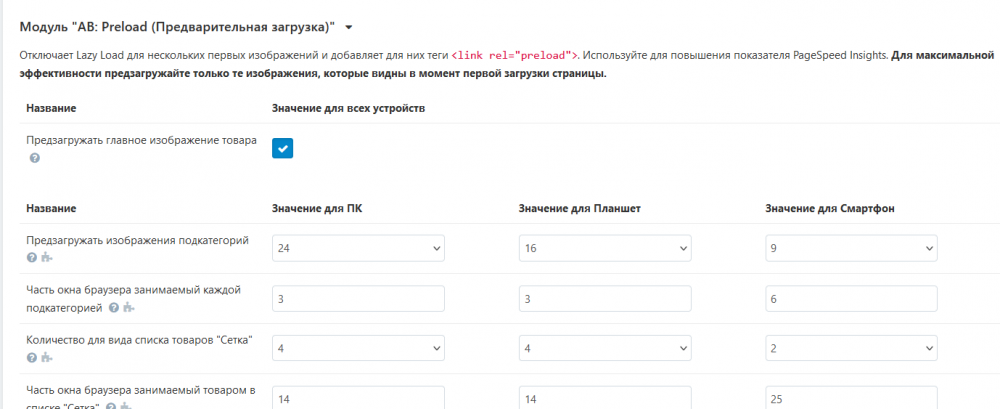Open tablet "Сетка" product count dropdown
This screenshot has width=1000, height=409.
click(605, 348)
